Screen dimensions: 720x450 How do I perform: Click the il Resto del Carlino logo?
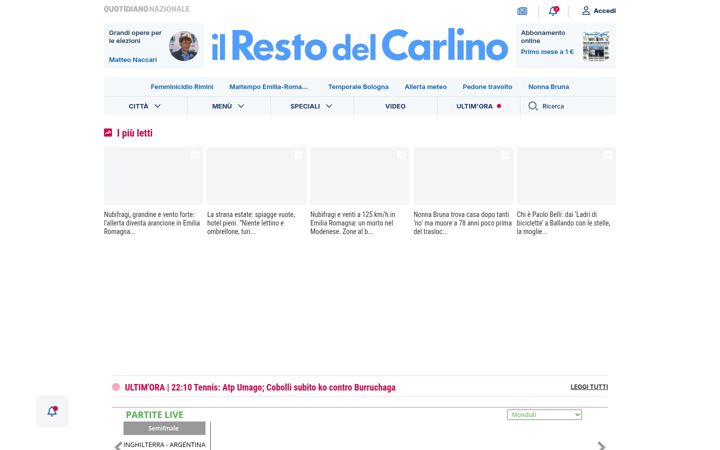(360, 45)
